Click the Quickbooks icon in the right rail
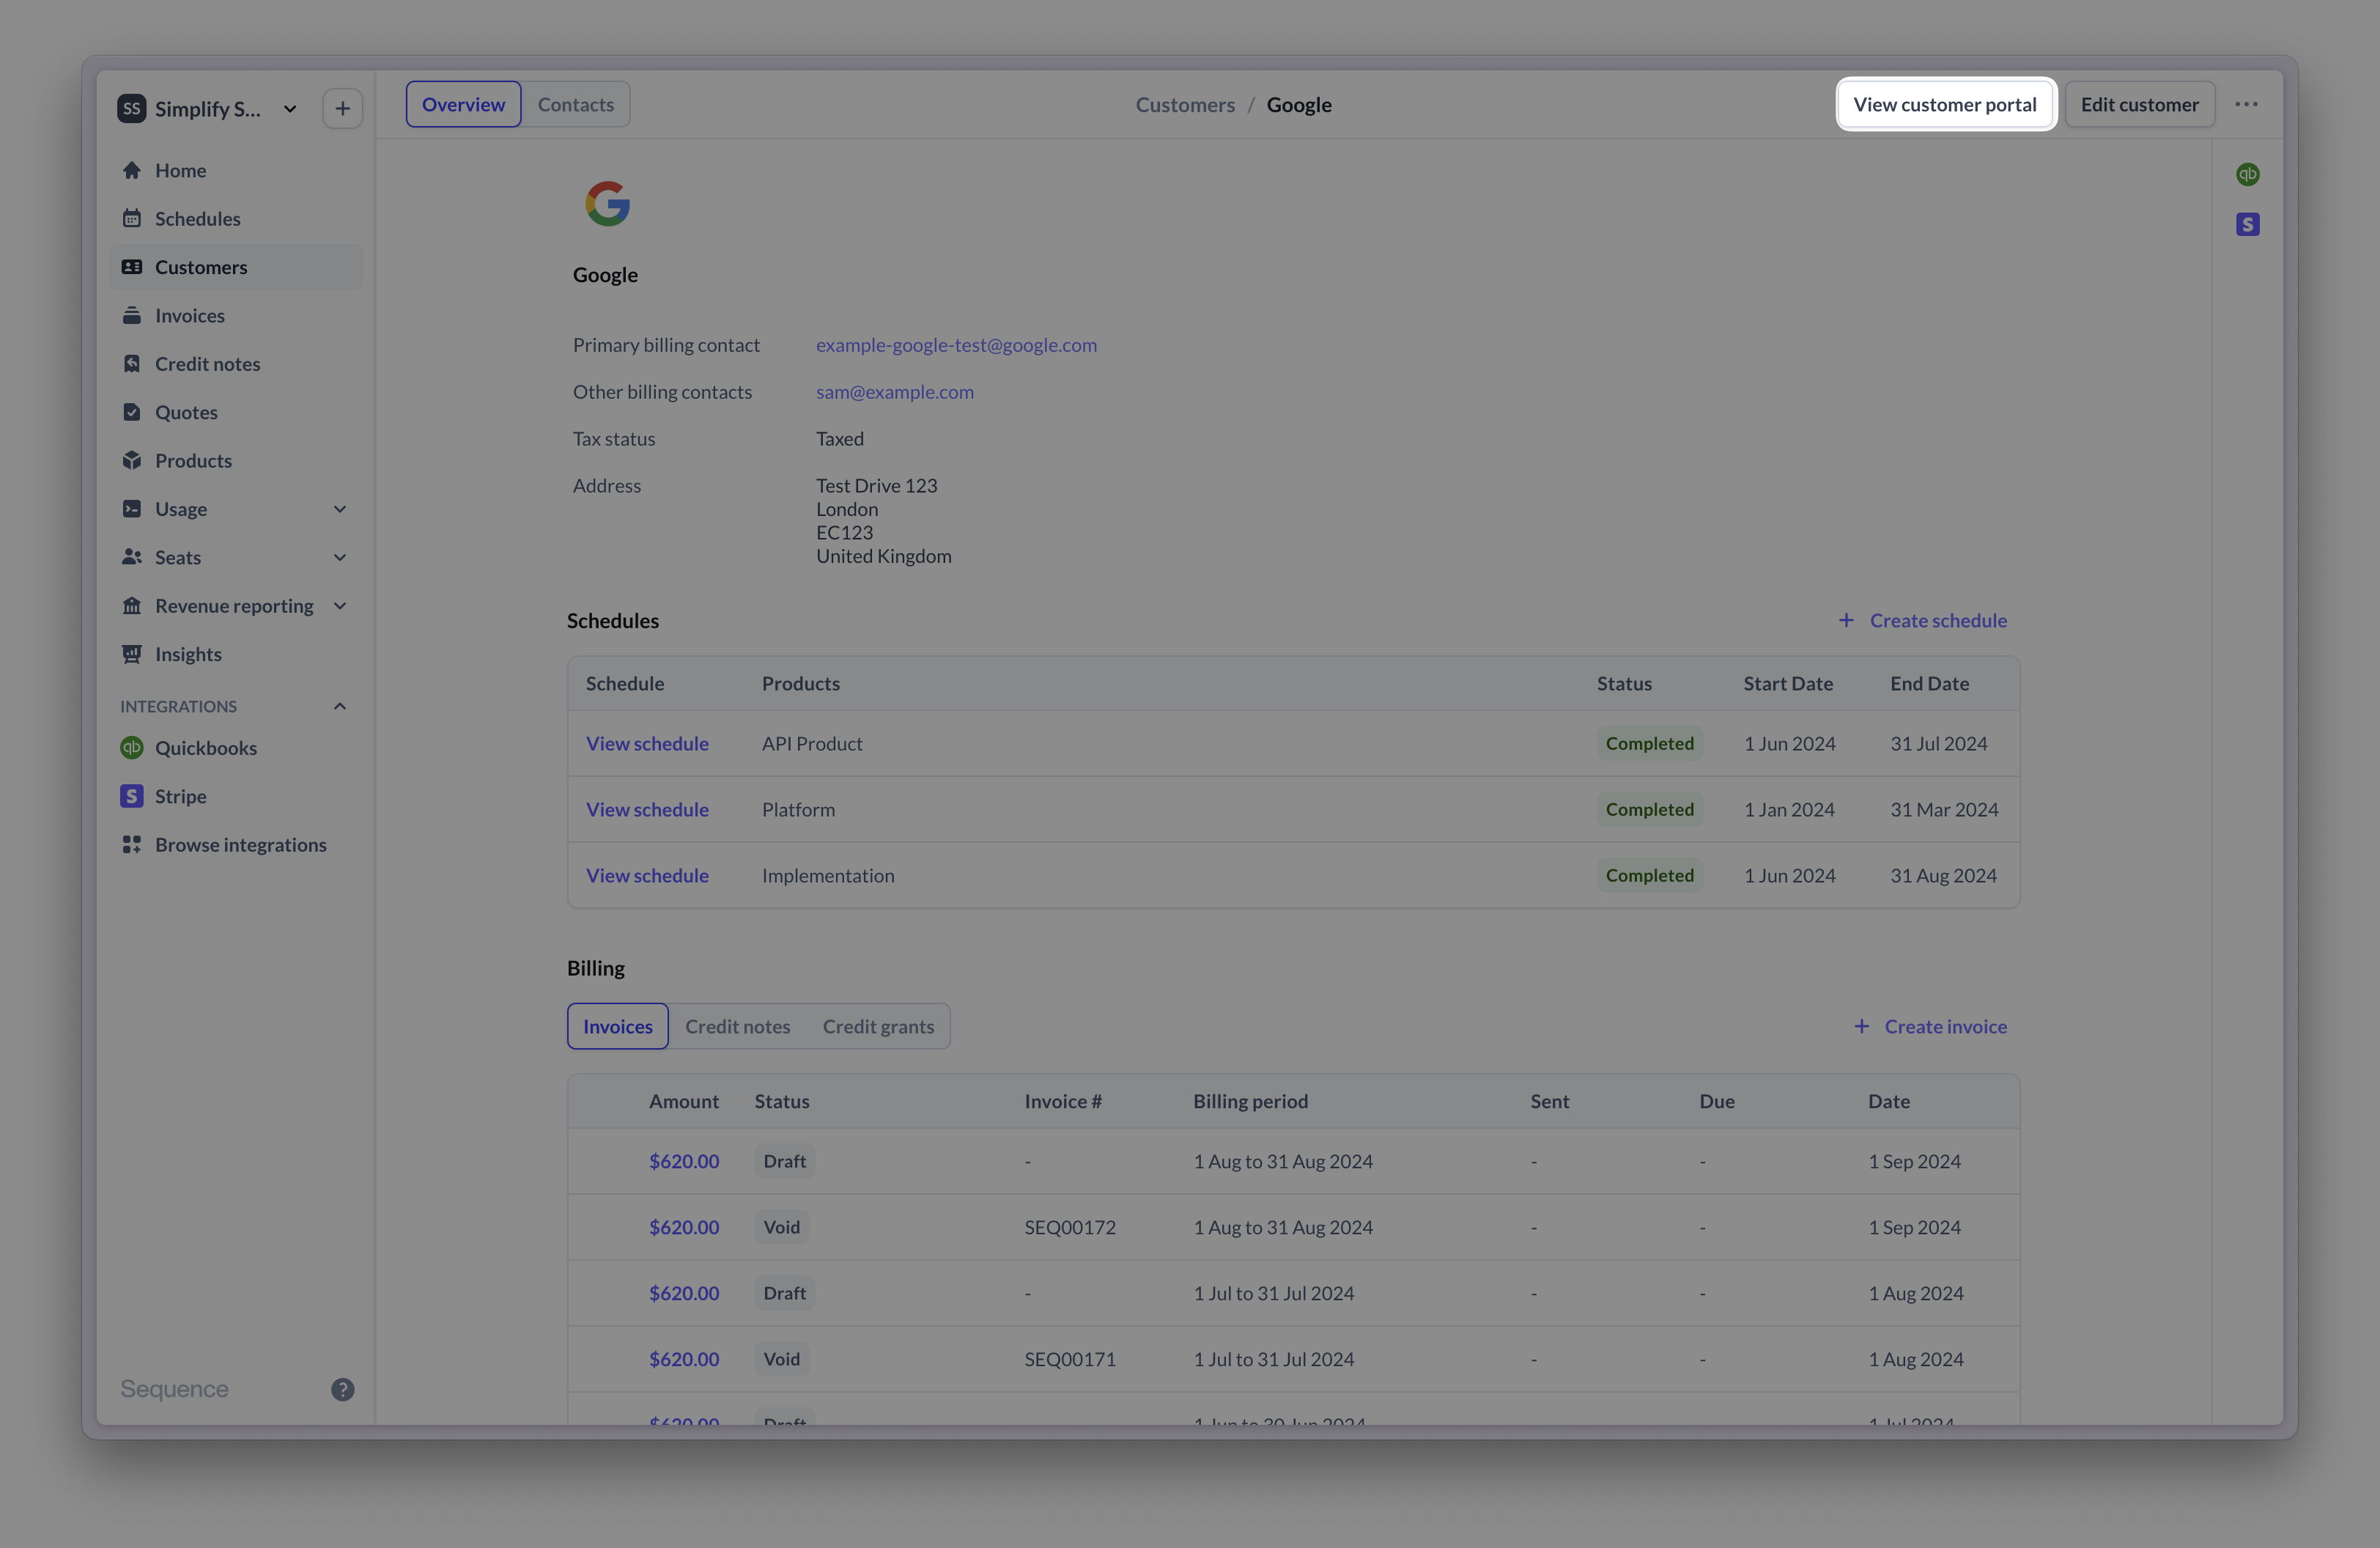 pyautogui.click(x=2247, y=174)
